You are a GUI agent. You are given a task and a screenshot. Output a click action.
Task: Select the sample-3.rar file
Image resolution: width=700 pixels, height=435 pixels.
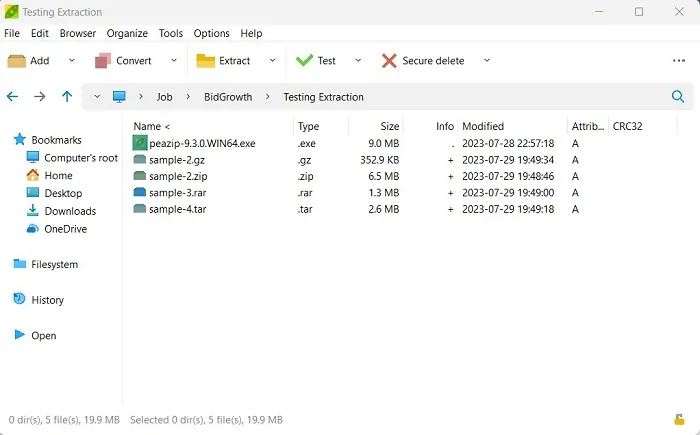click(178, 192)
